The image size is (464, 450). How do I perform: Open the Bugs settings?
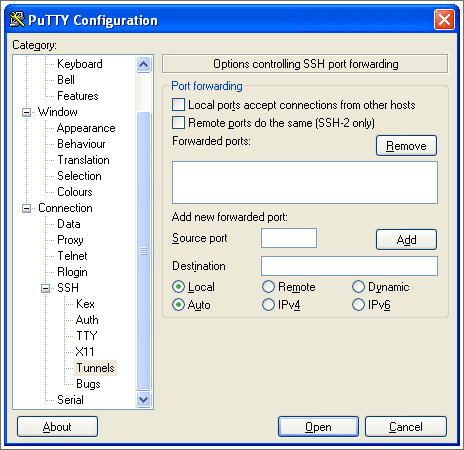88,384
